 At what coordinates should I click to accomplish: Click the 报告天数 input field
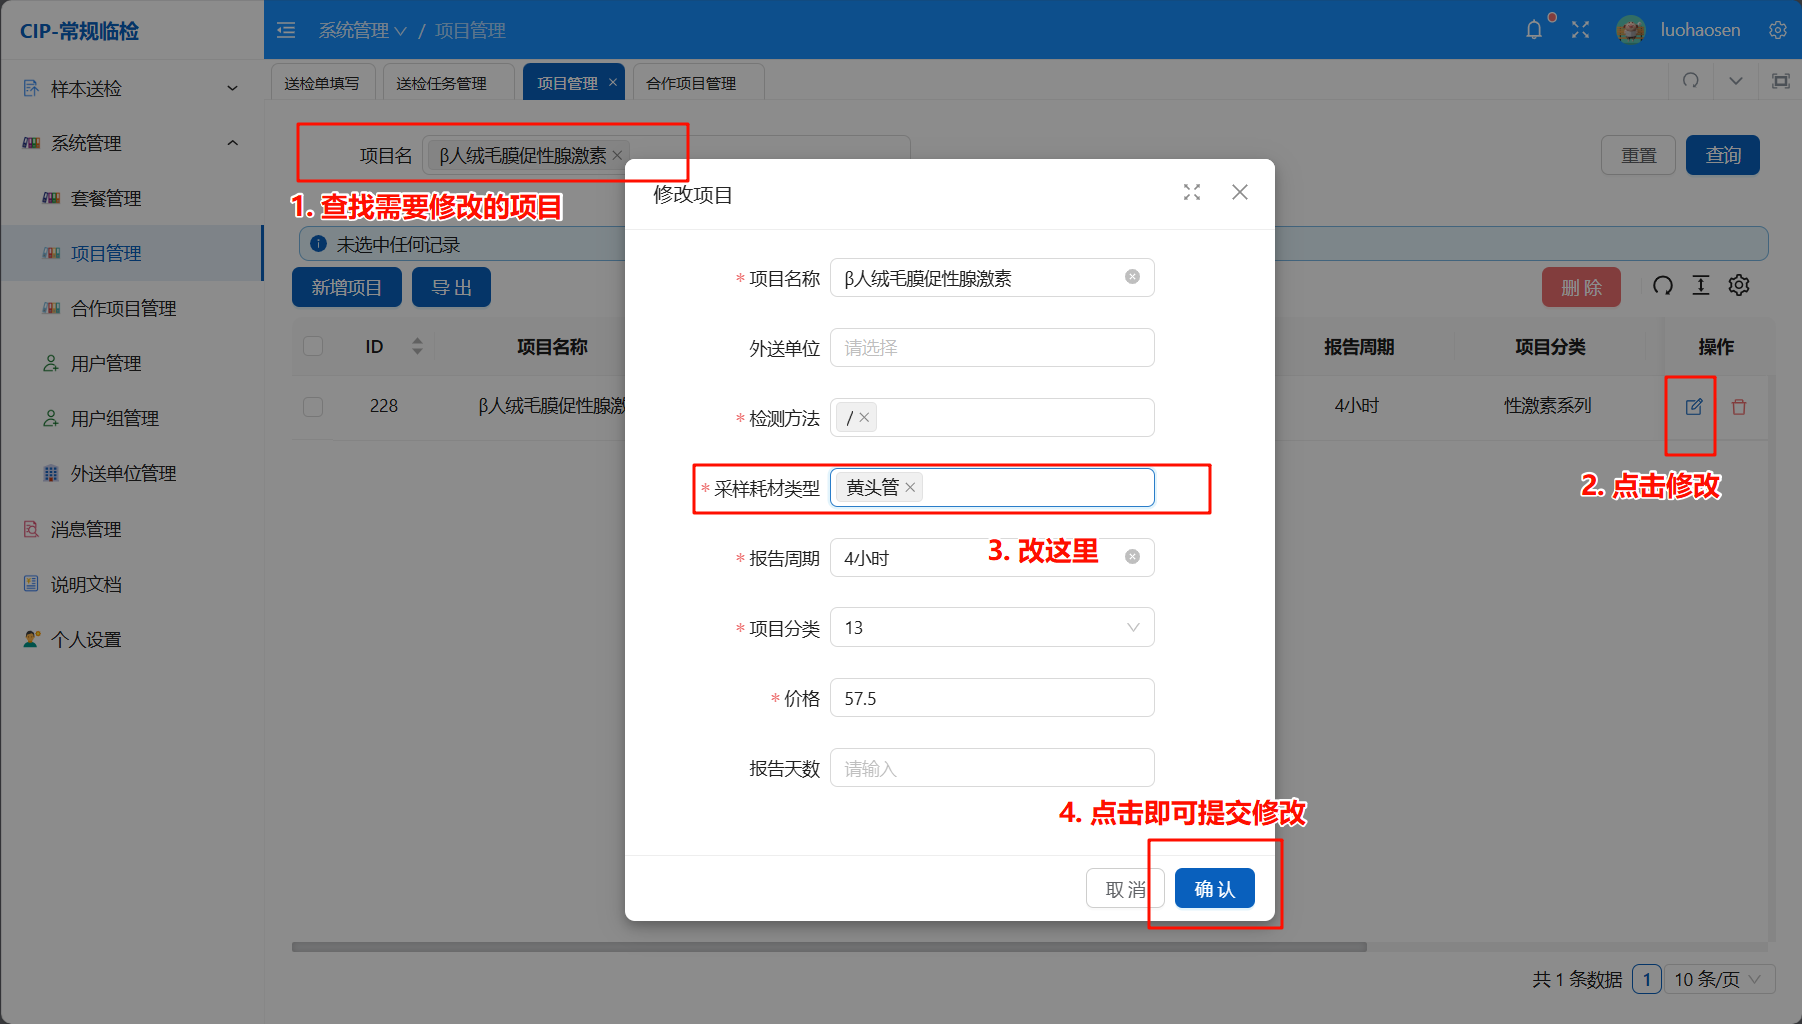pyautogui.click(x=991, y=768)
